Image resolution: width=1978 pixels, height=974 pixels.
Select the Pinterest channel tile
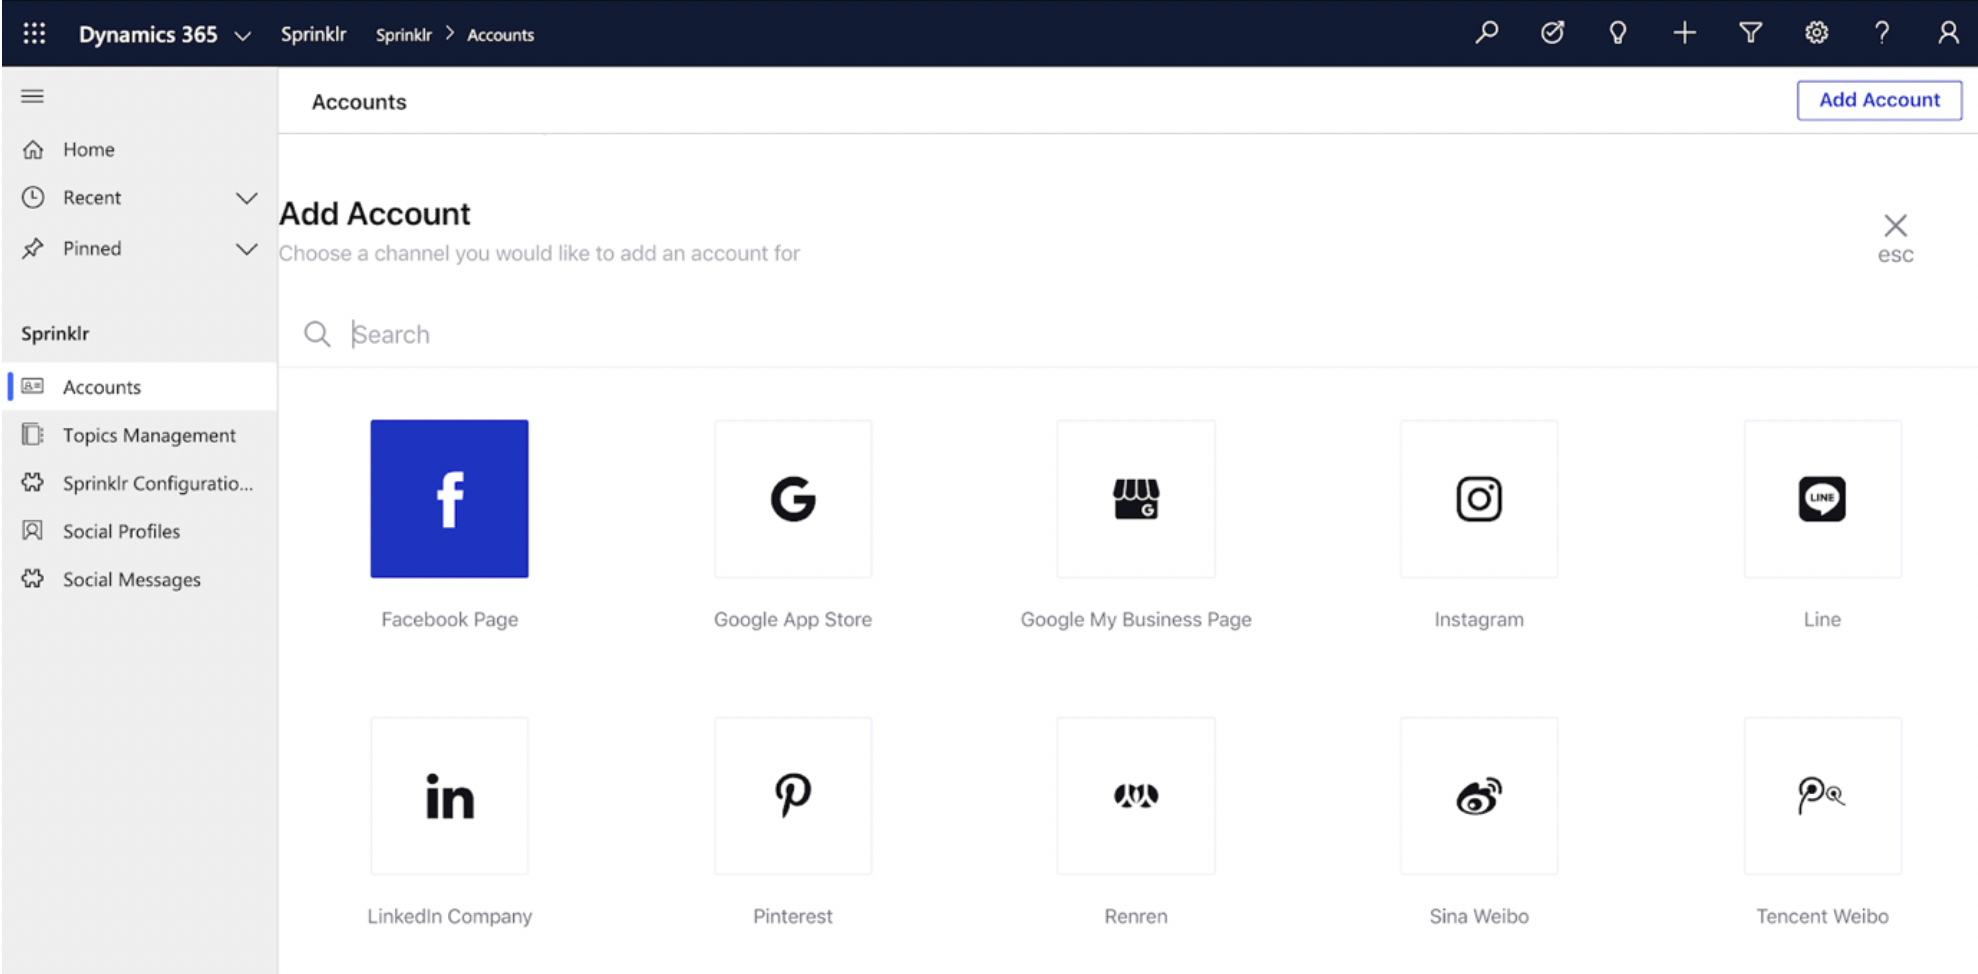coord(793,796)
